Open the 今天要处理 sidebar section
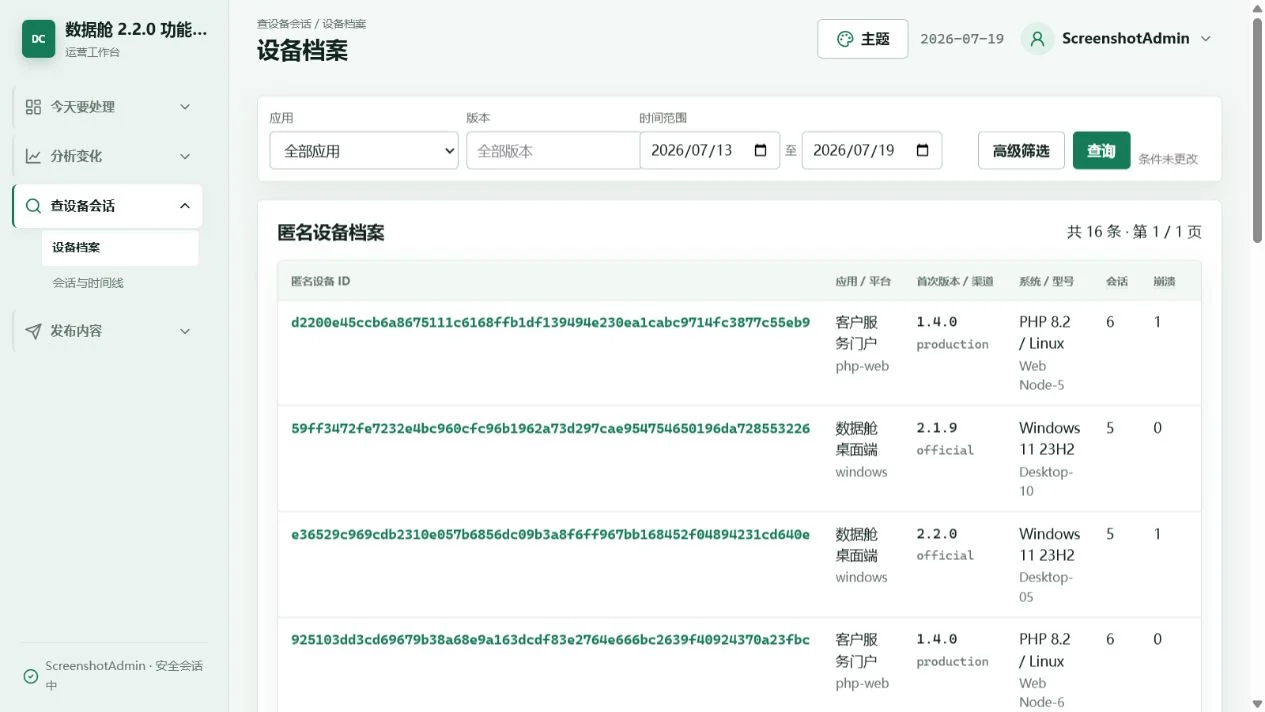This screenshot has height=712, width=1265. point(108,107)
